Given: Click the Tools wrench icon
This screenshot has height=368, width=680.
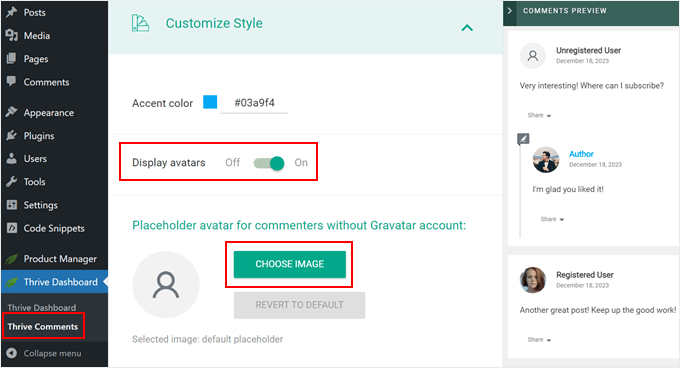Looking at the screenshot, I should (12, 182).
